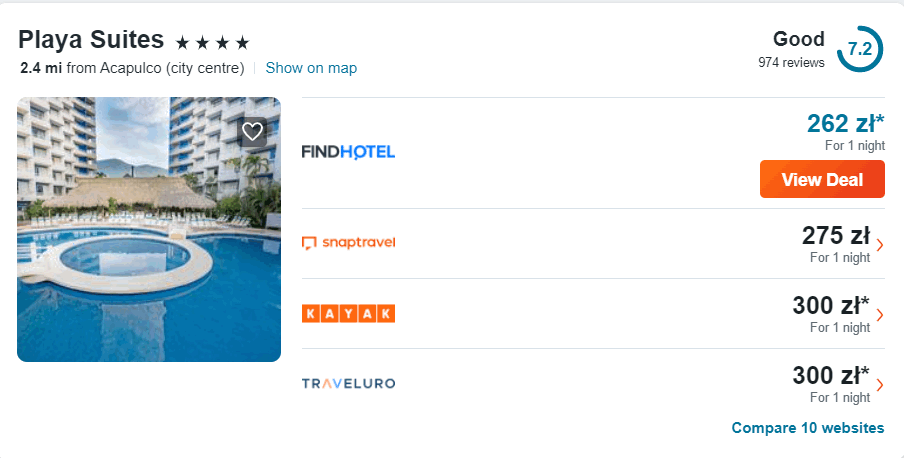The height and width of the screenshot is (458, 904).
Task: Open the Show on map link
Action: (311, 68)
